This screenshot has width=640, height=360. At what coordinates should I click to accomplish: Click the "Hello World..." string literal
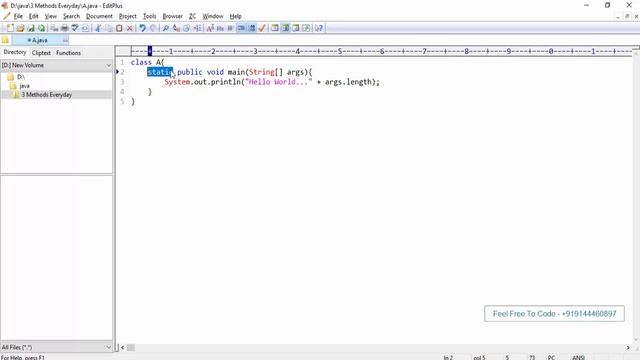pos(278,82)
